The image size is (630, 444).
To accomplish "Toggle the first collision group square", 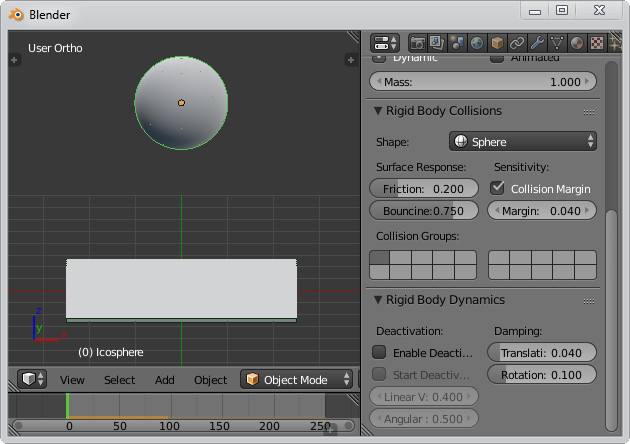I will (x=379, y=258).
